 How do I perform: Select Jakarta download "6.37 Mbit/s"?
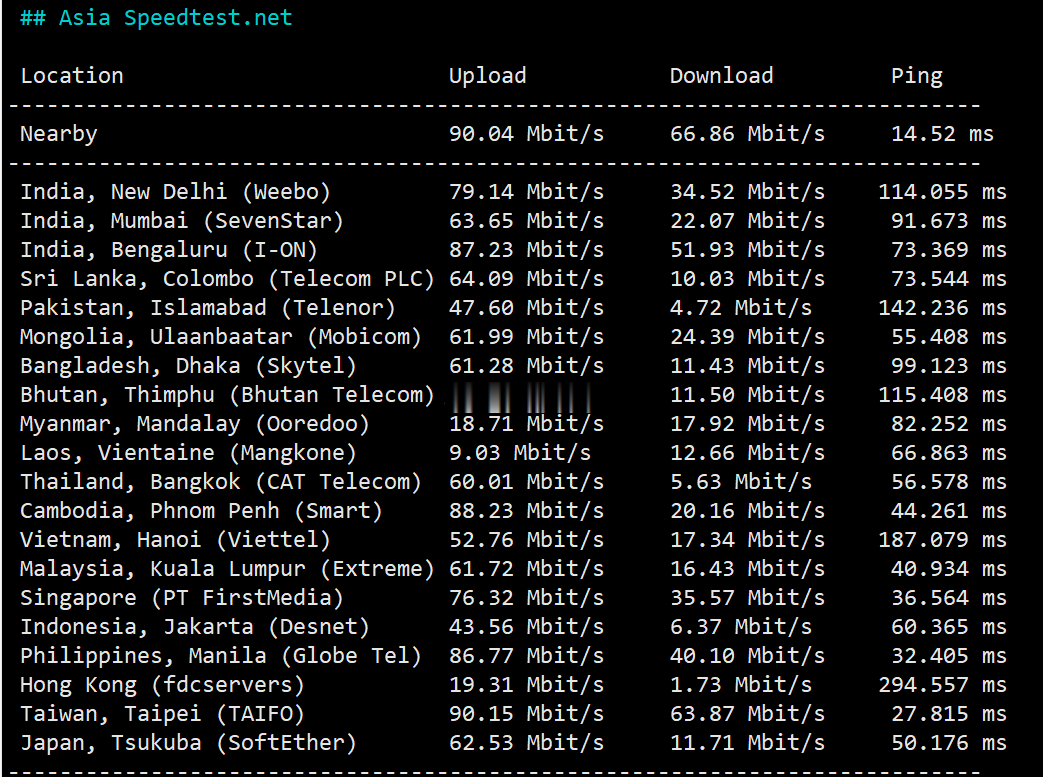741,627
